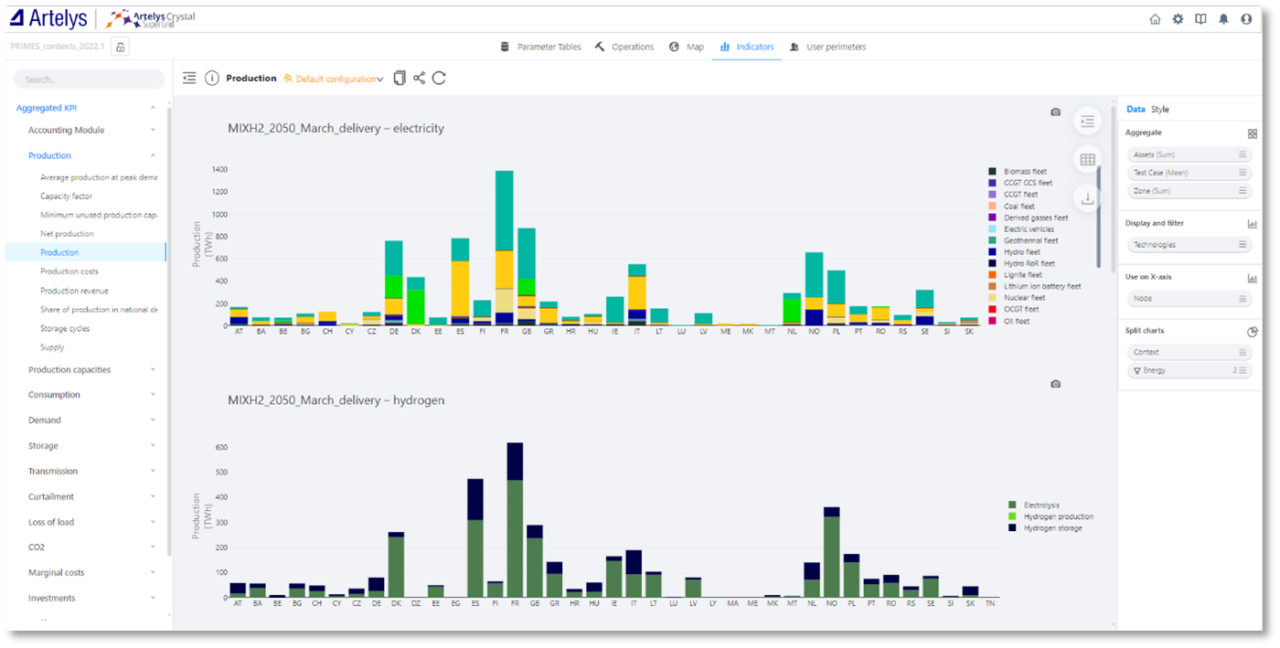Click the pie chart icon beside Split charts
Screen dimensions: 1280x648
point(1252,331)
